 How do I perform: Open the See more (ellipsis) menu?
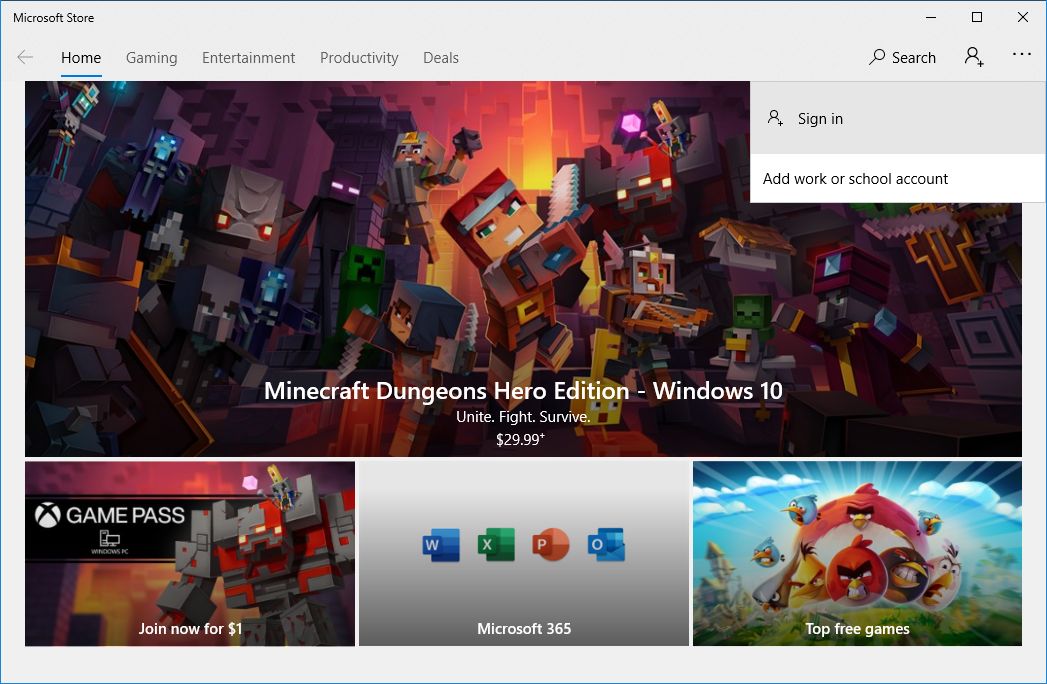click(x=1021, y=55)
